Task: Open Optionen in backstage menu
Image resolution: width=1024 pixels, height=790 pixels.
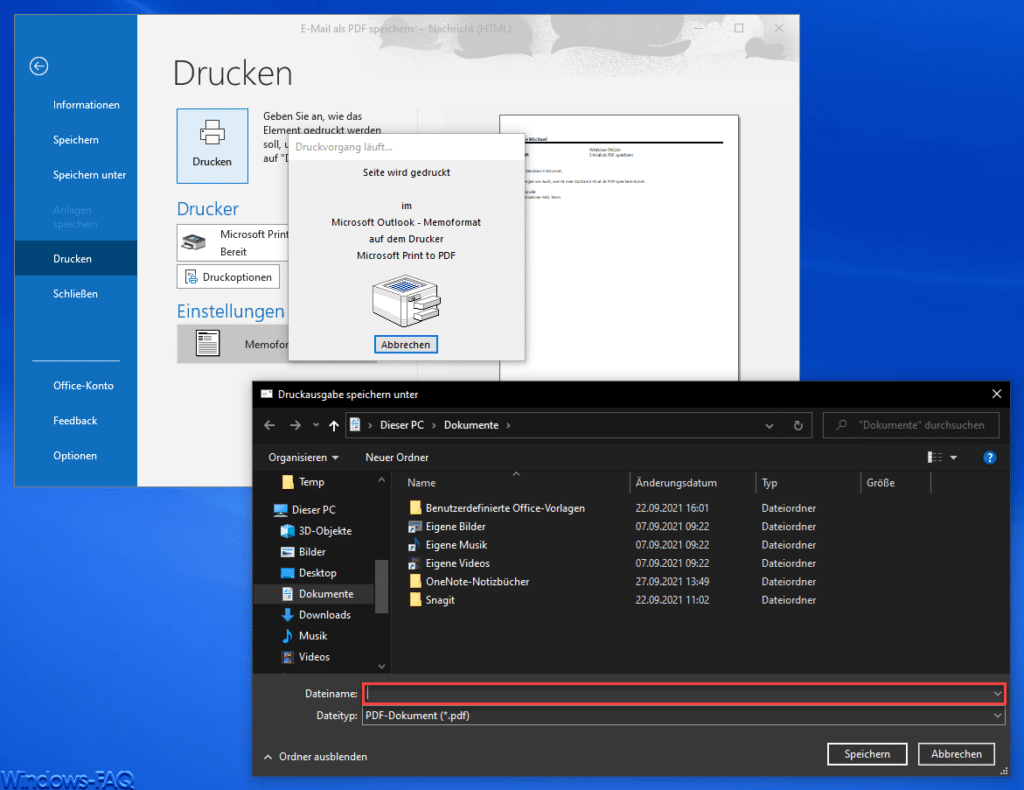Action: coord(75,456)
